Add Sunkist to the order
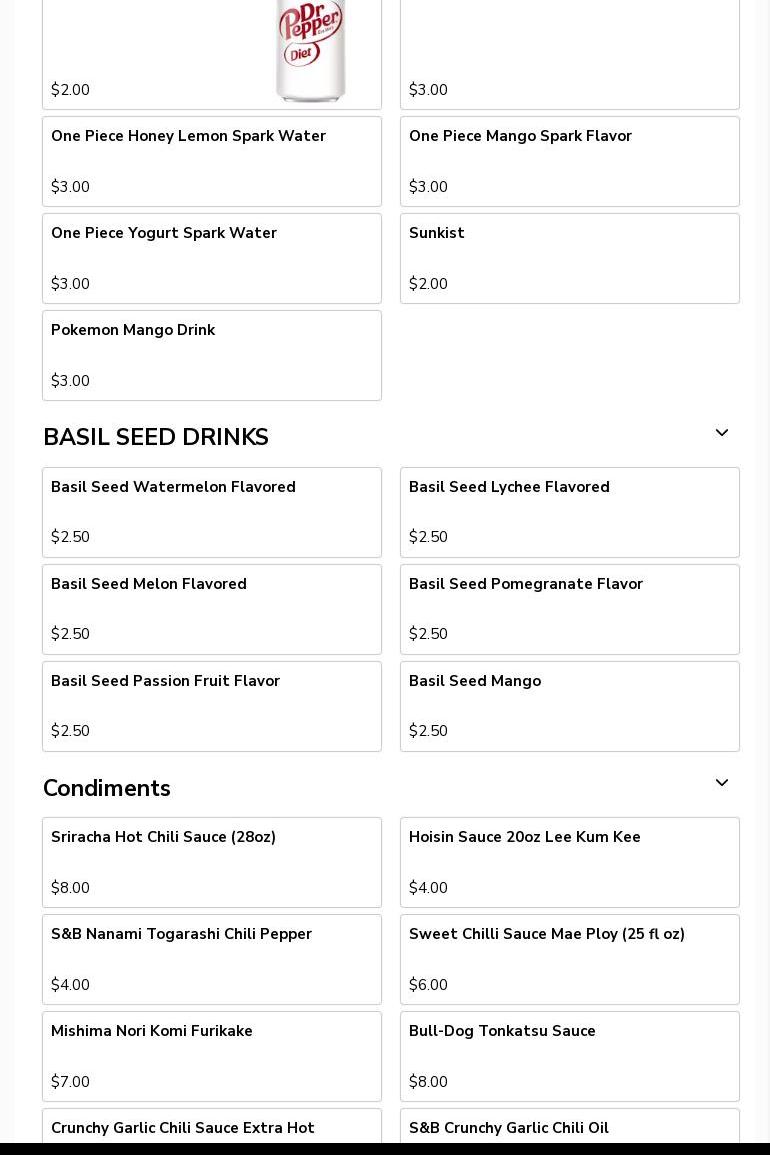 pyautogui.click(x=570, y=259)
